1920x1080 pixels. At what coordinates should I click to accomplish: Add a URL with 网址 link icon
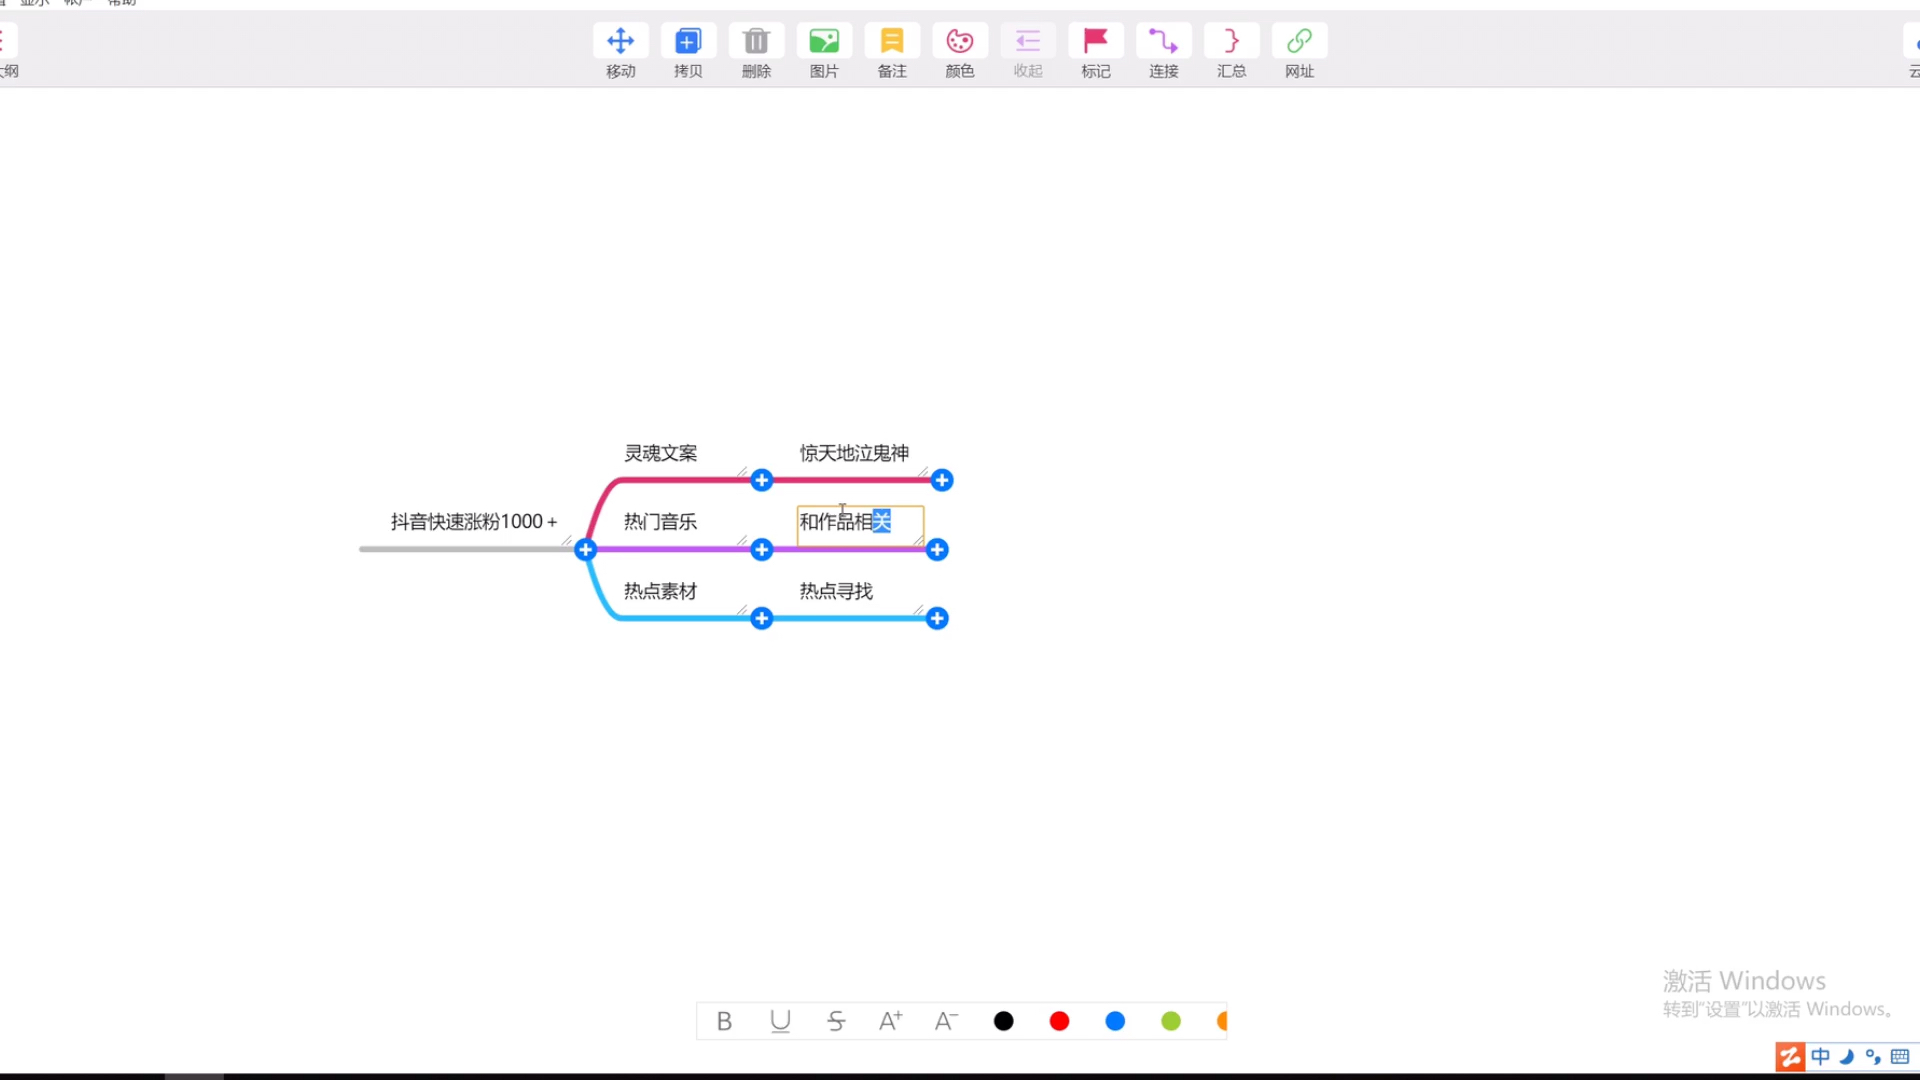tap(1300, 41)
